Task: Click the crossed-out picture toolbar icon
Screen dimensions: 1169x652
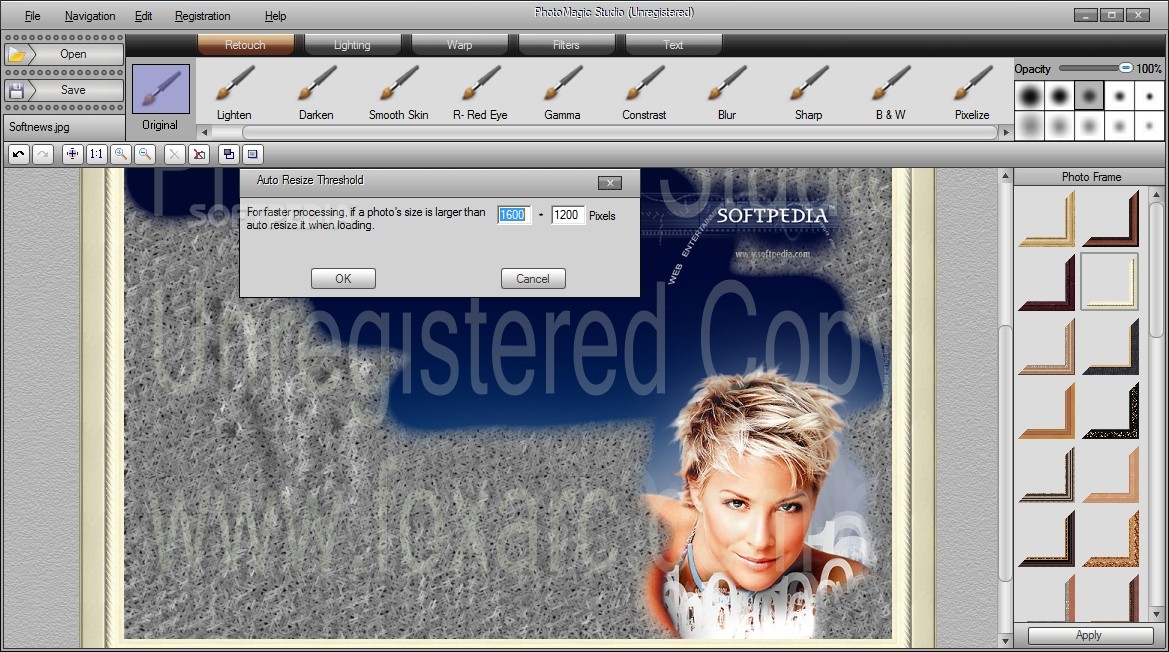Action: tap(199, 154)
